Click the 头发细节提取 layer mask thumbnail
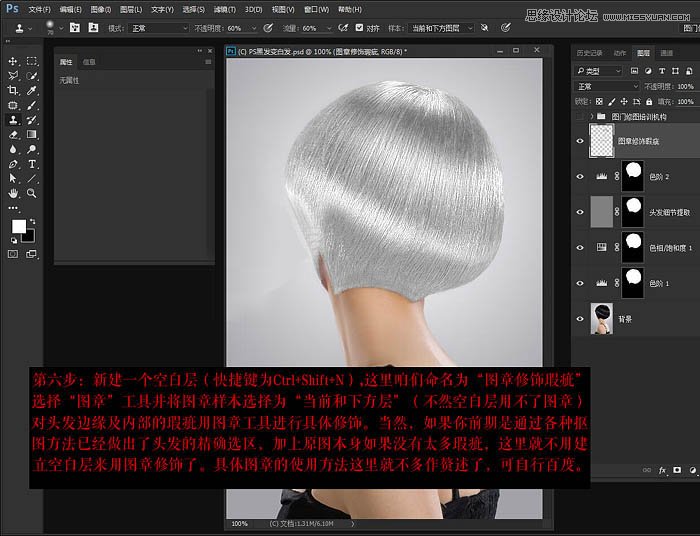700x536 pixels. [631, 211]
